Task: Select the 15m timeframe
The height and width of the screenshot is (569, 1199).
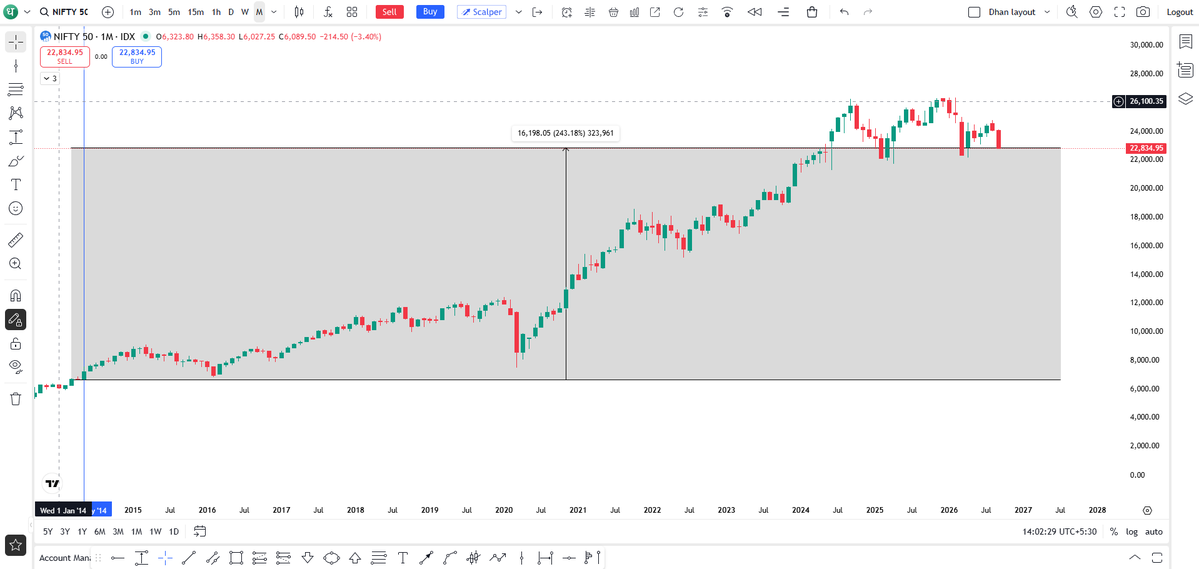Action: coord(196,12)
